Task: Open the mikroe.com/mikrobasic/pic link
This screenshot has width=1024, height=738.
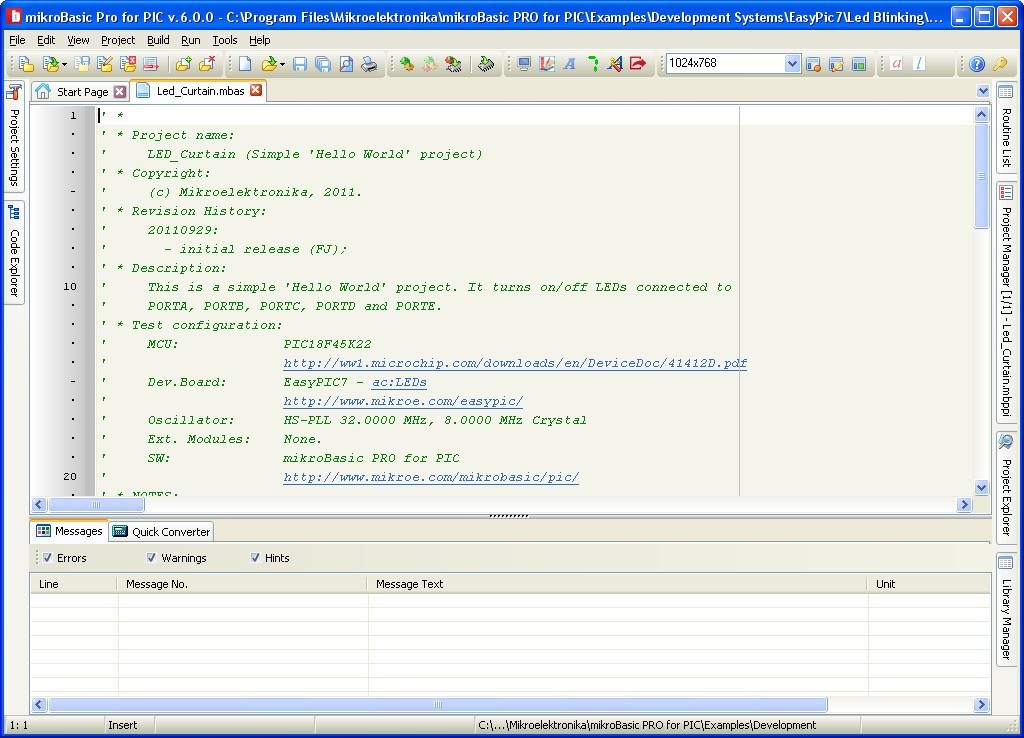Action: tap(431, 477)
